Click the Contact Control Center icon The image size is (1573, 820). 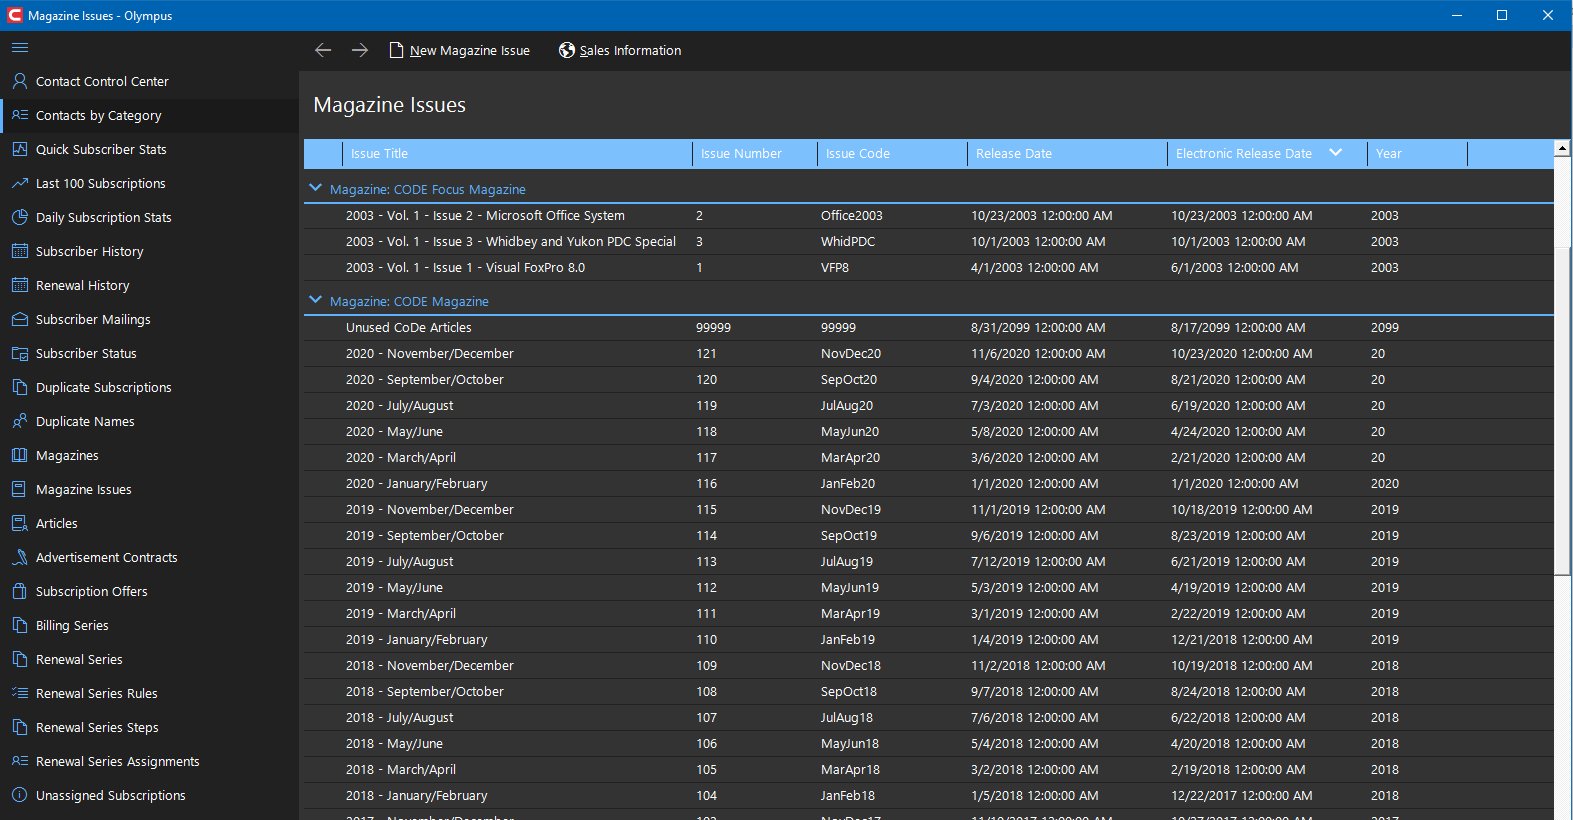(x=20, y=81)
